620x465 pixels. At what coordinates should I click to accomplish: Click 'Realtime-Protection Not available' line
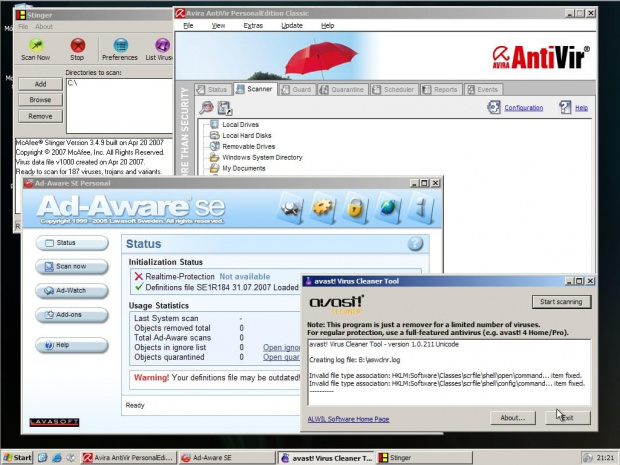tap(202, 276)
